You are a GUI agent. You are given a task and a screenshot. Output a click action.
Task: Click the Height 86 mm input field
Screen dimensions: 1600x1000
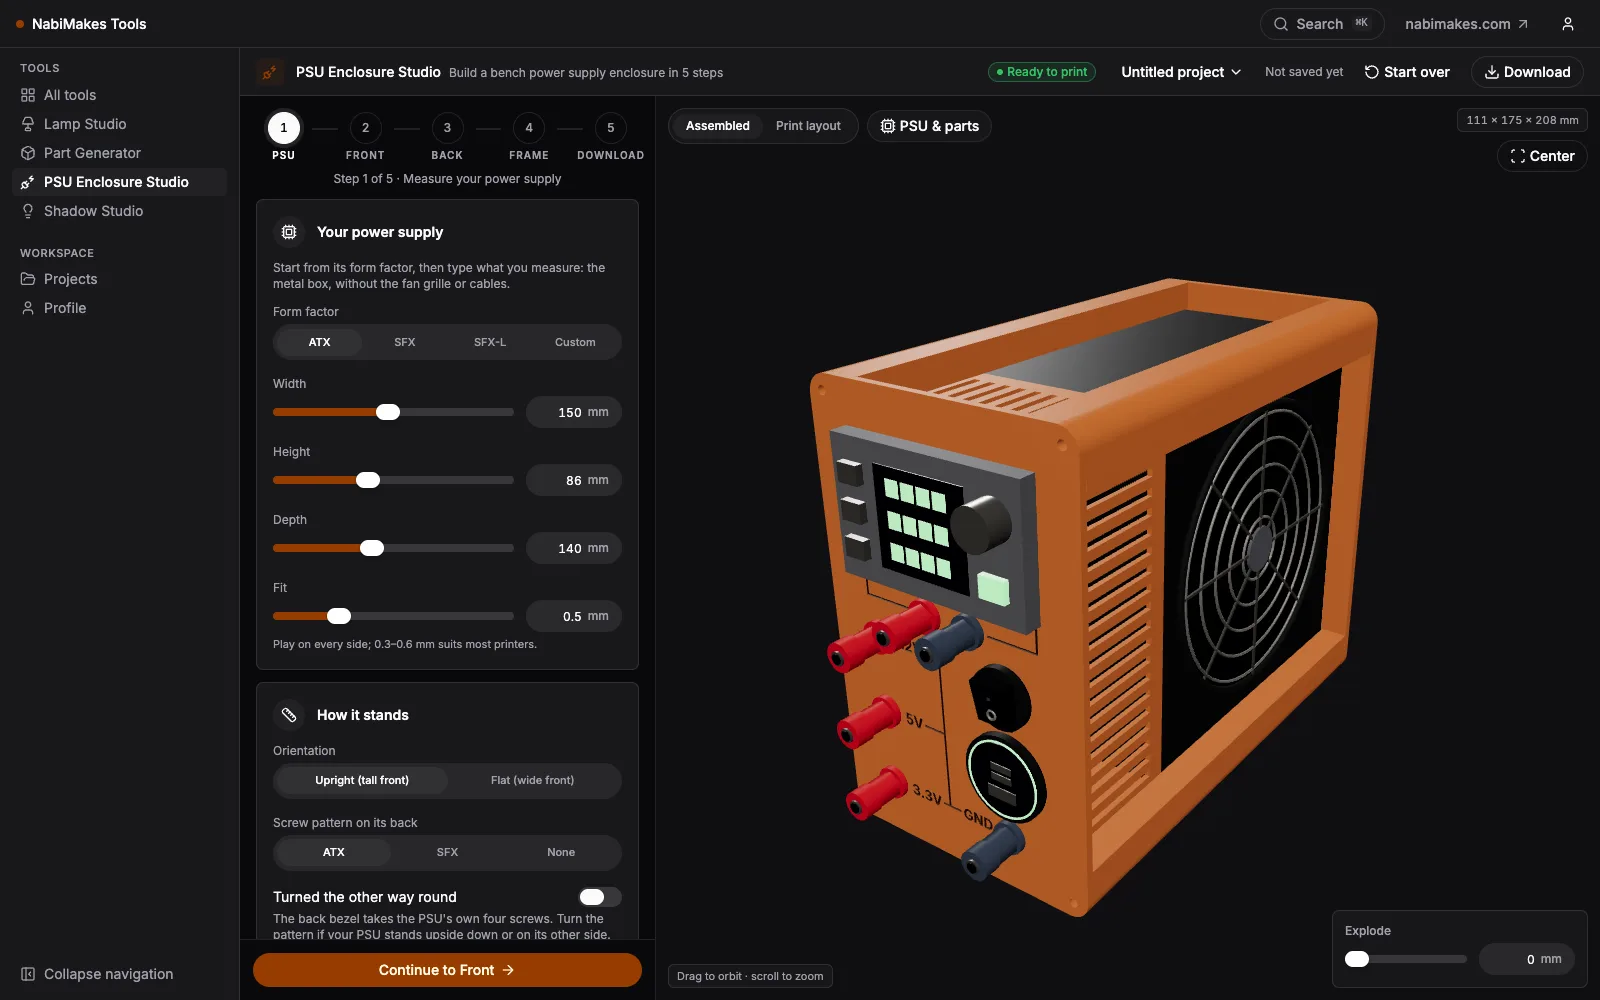574,480
